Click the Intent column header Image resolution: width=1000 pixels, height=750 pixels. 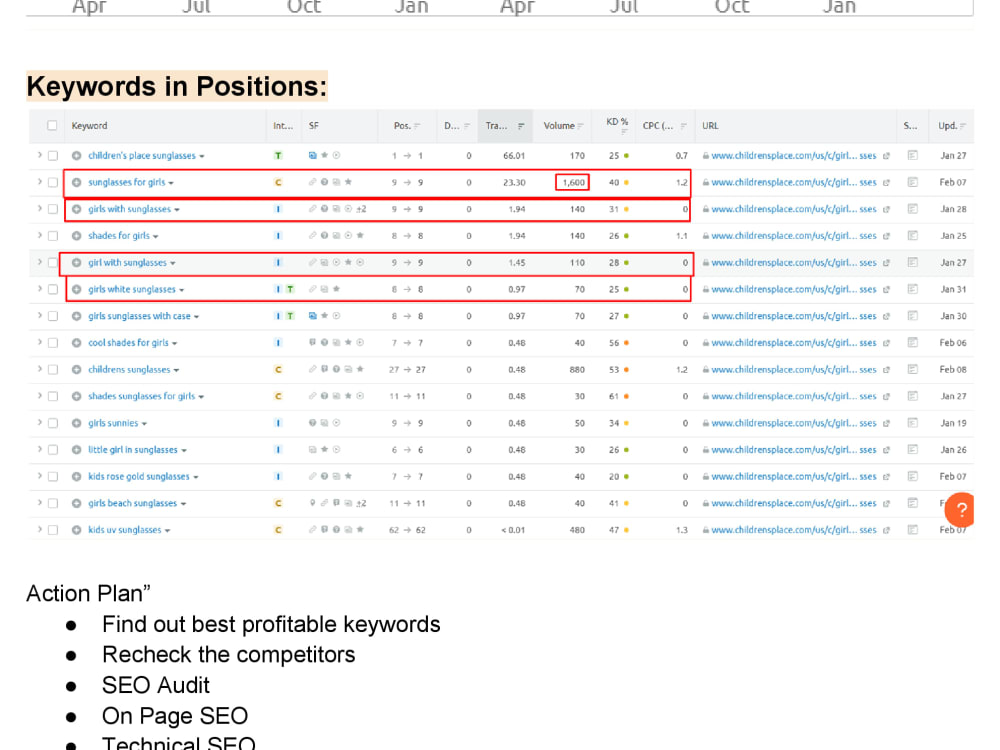[x=283, y=126]
